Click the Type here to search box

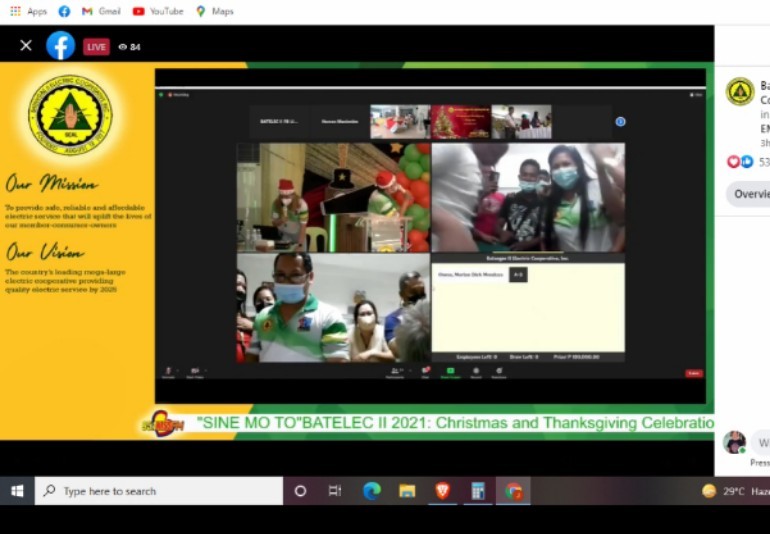[x=159, y=491]
